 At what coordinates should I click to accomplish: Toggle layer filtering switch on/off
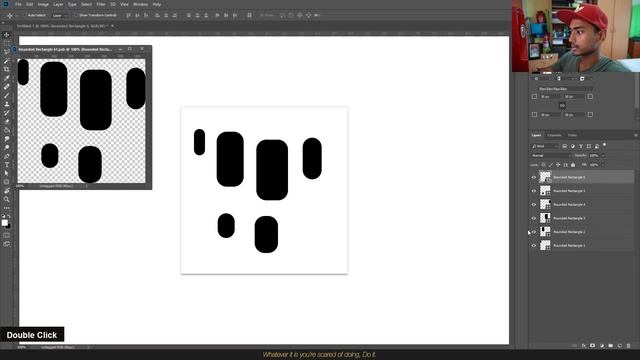point(604,145)
